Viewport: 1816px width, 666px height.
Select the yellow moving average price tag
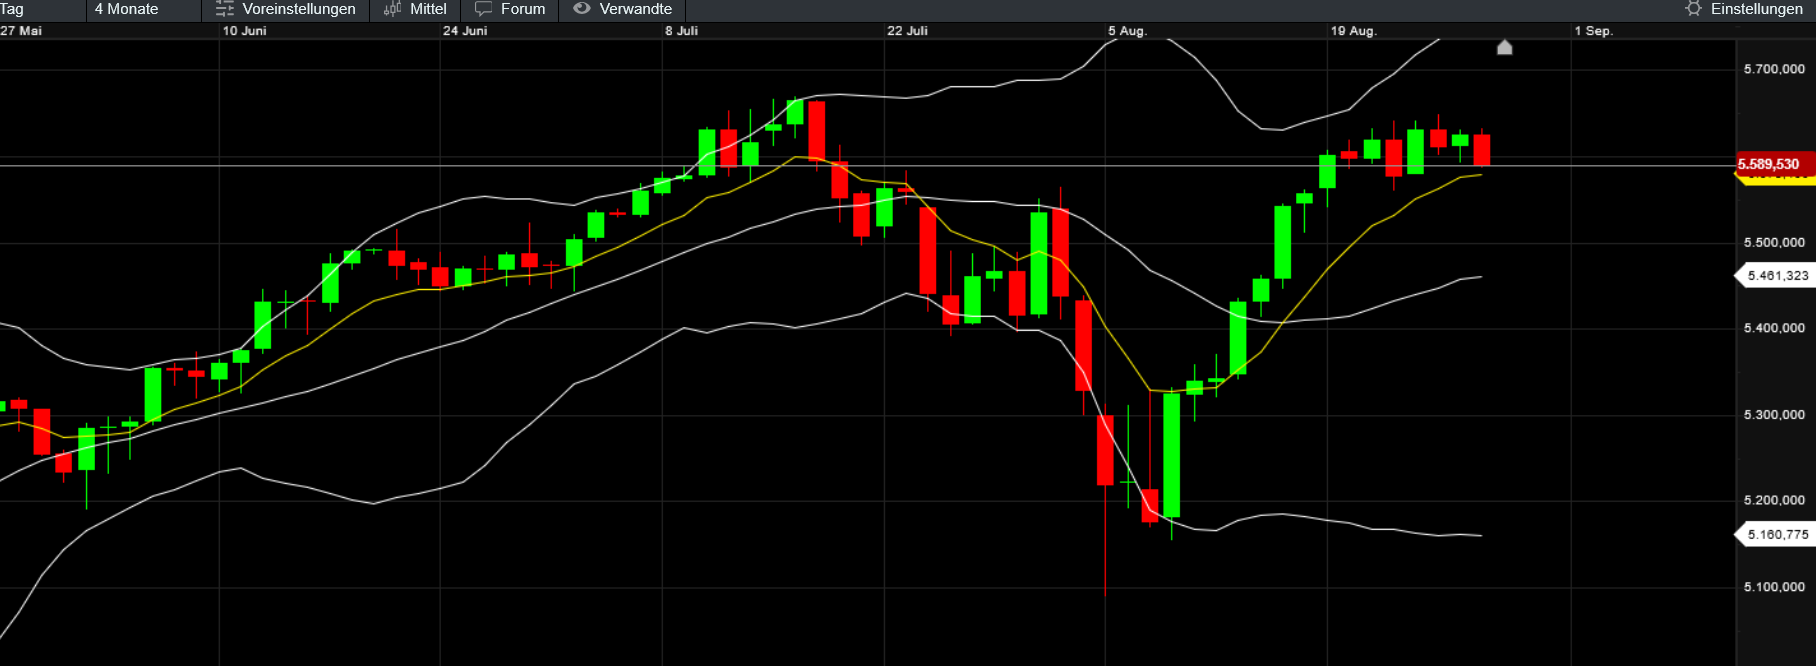1775,179
